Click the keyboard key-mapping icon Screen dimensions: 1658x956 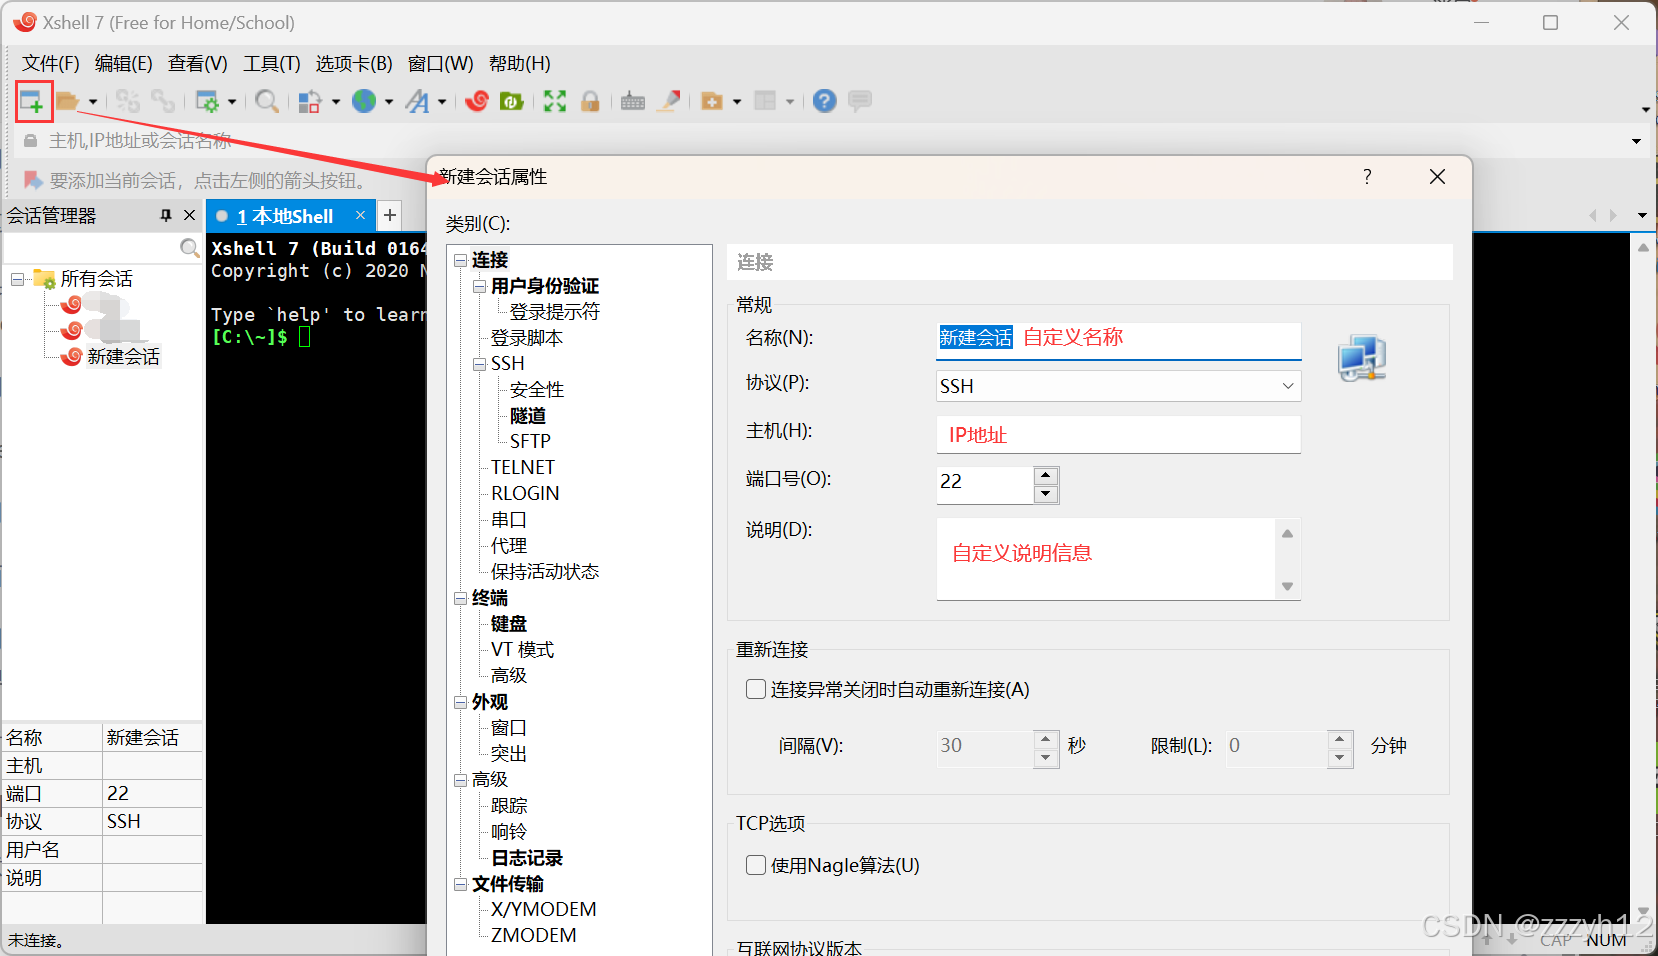pos(633,101)
